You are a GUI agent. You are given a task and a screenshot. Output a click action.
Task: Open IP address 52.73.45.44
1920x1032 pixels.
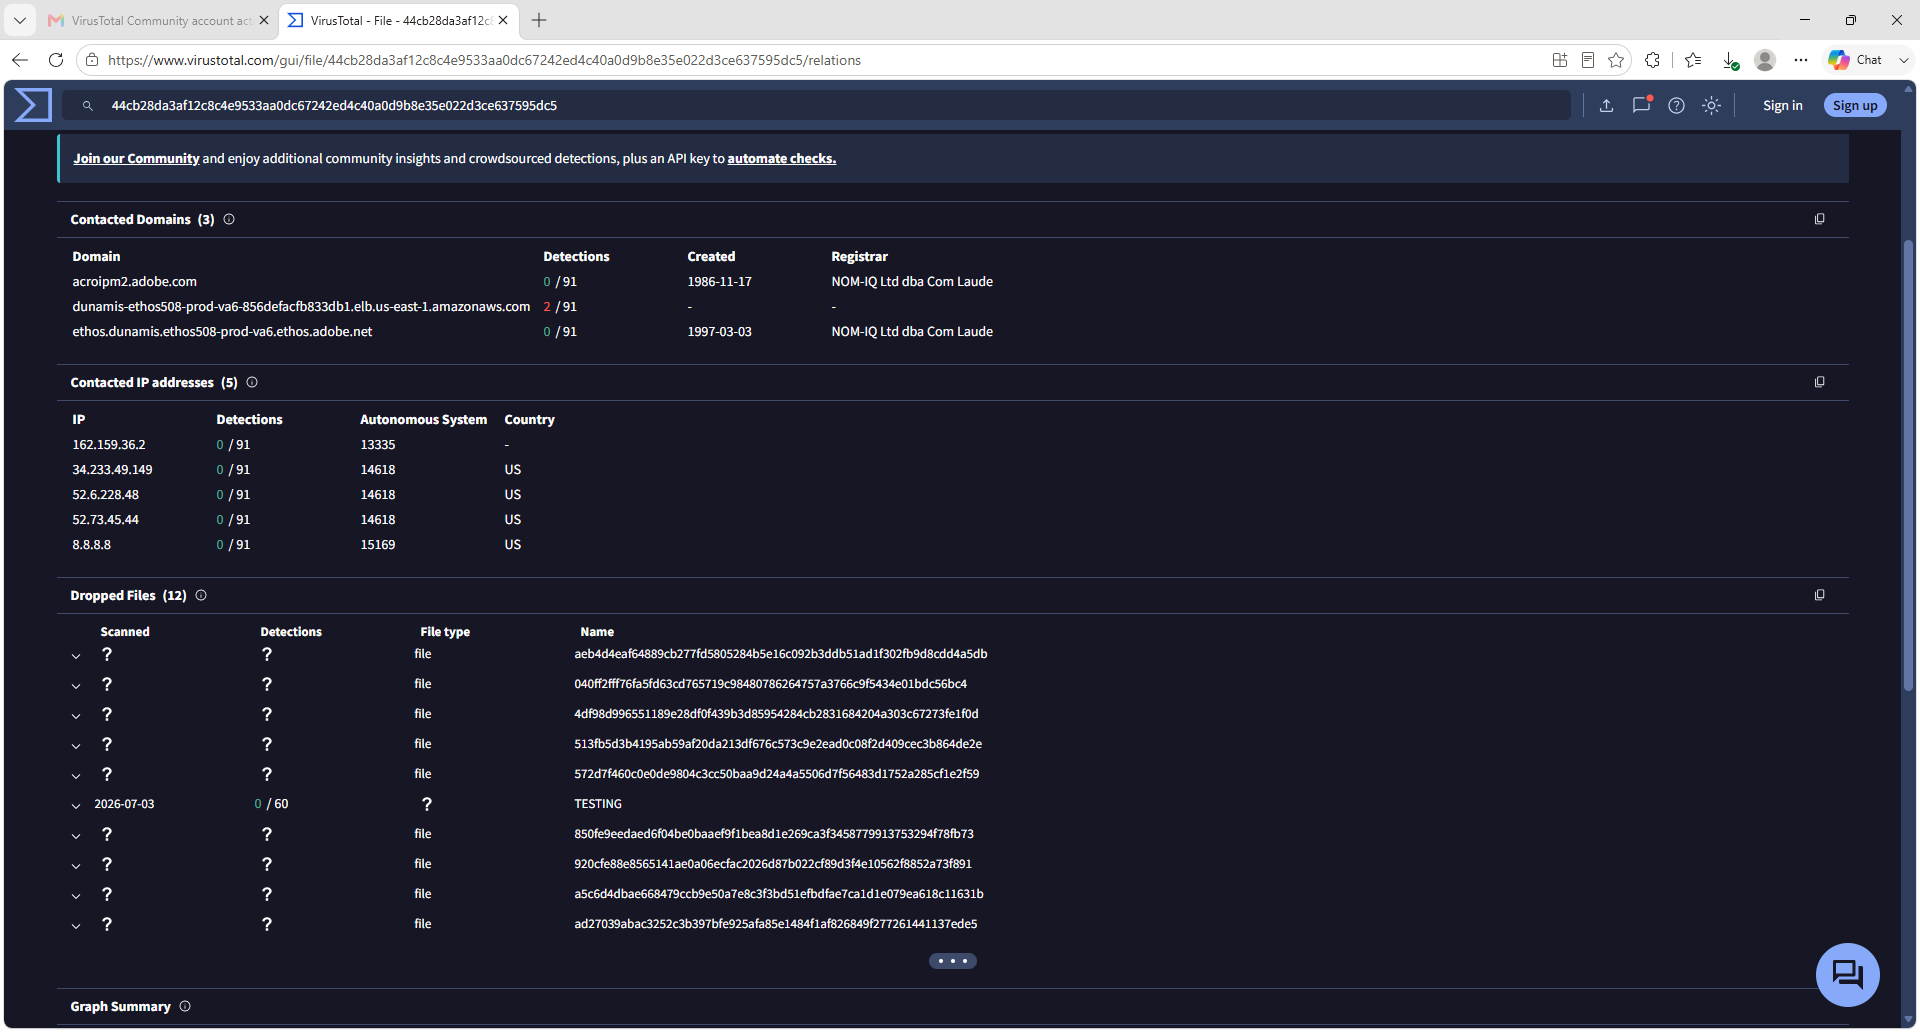pyautogui.click(x=105, y=519)
